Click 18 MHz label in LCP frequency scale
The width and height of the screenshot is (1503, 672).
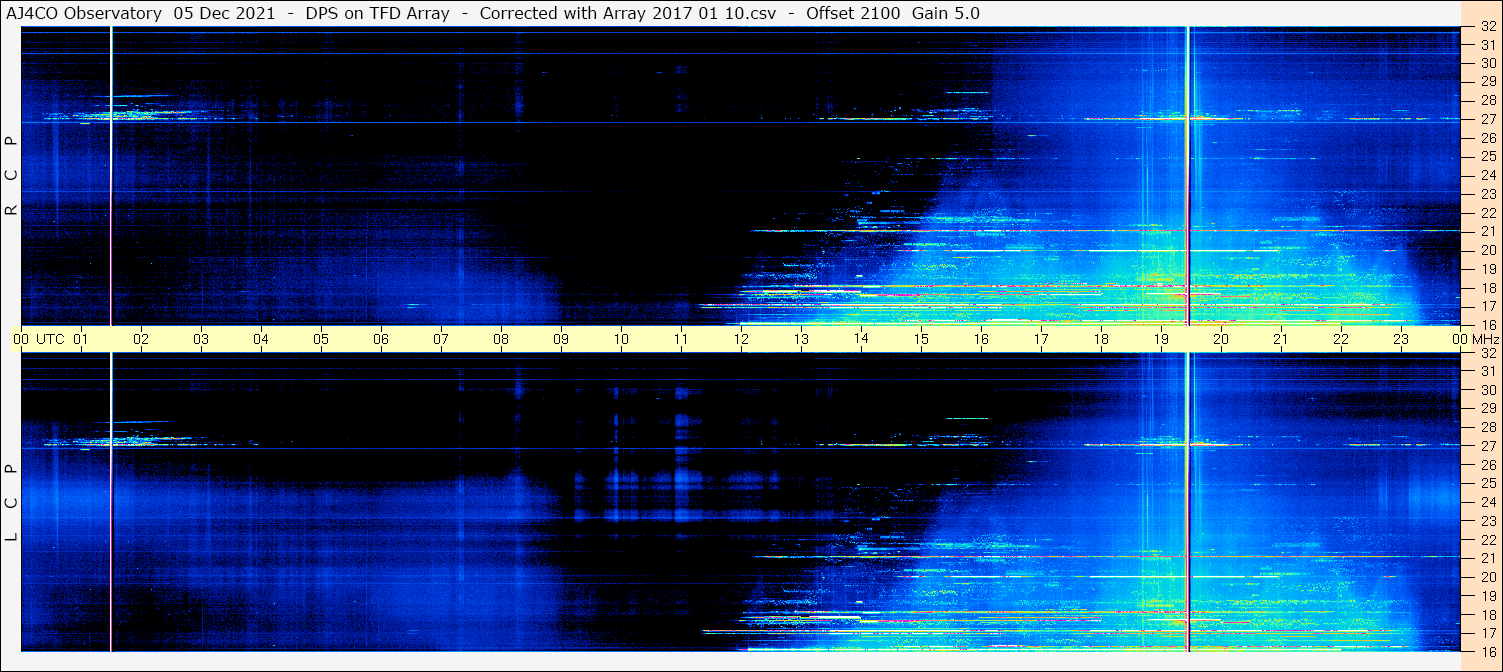tap(1487, 614)
